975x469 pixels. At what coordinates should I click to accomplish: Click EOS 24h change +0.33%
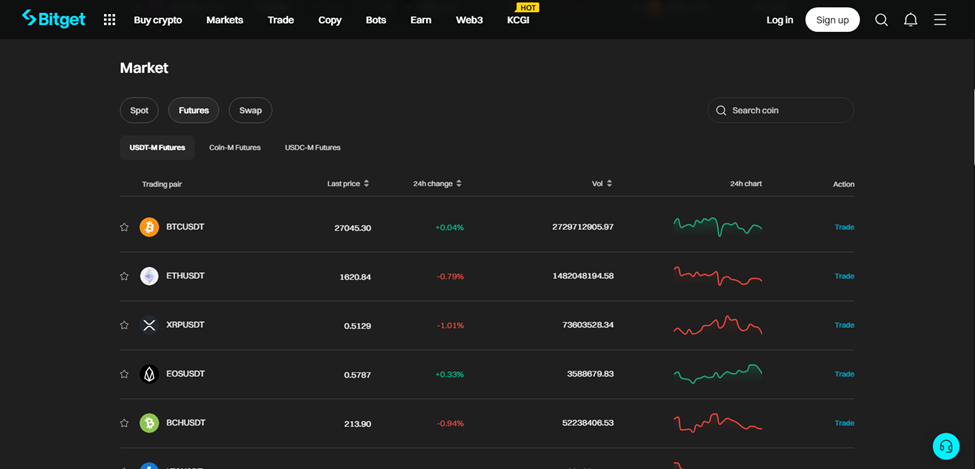(450, 374)
